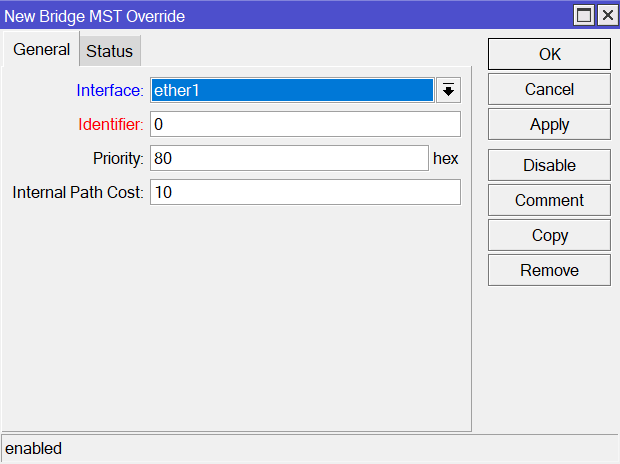The image size is (620, 464).
Task: Click the window title text
Action: pos(95,17)
